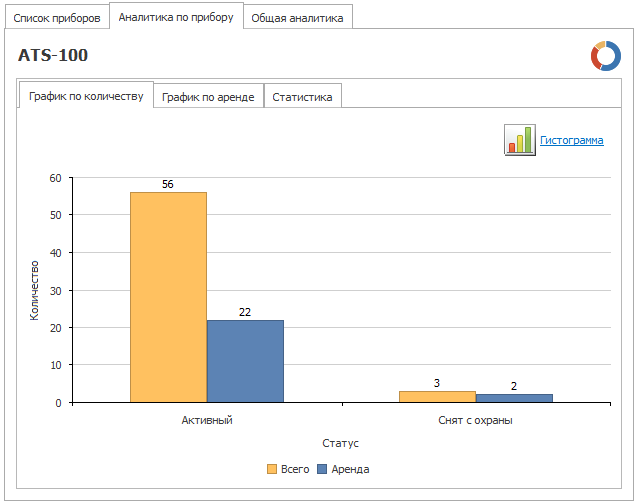Click the orange Активный bar of 56
Image resolution: width=638 pixels, height=503 pixels.
click(x=168, y=297)
